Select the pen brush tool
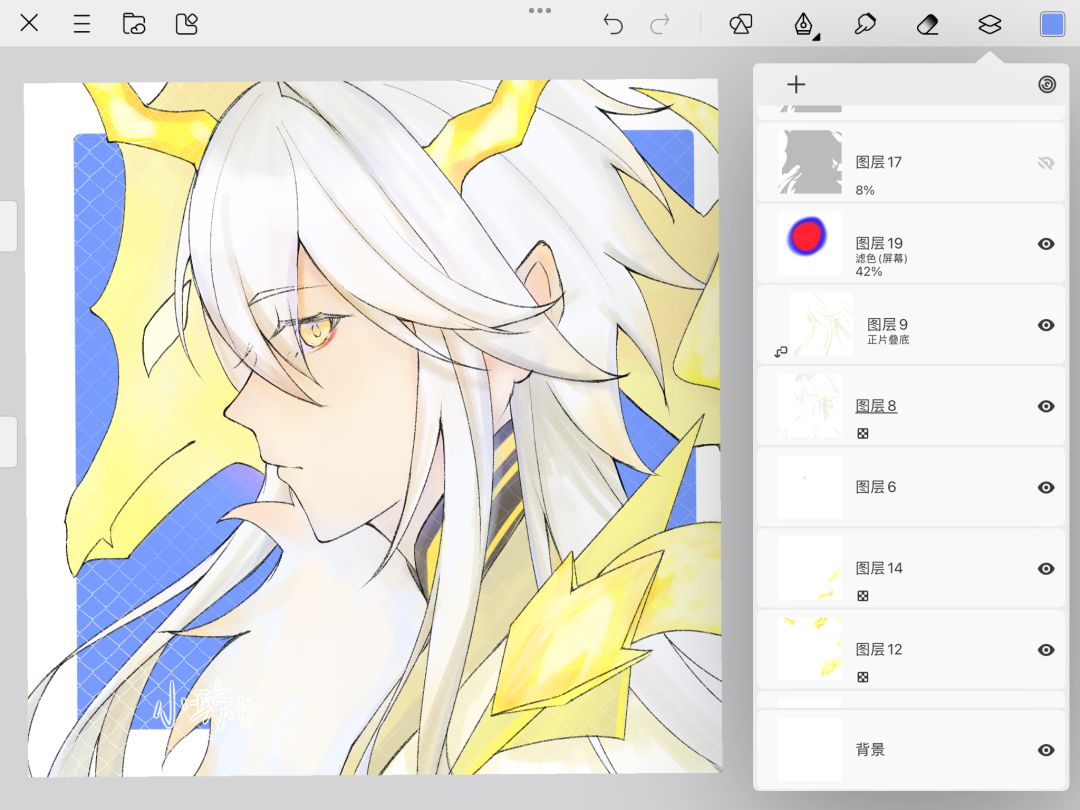 pyautogui.click(x=804, y=25)
